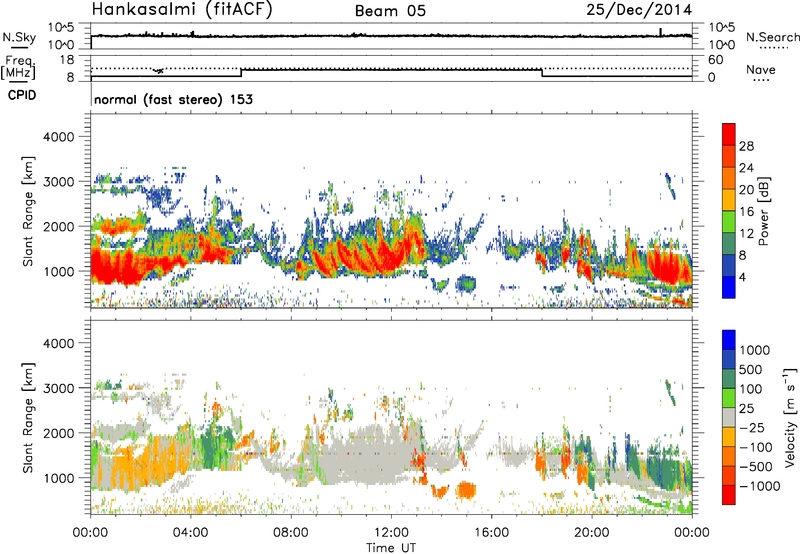Image resolution: width=800 pixels, height=554 pixels.
Task: Click the noise spike near 22:45 in N.Sky plot
Action: (661, 32)
